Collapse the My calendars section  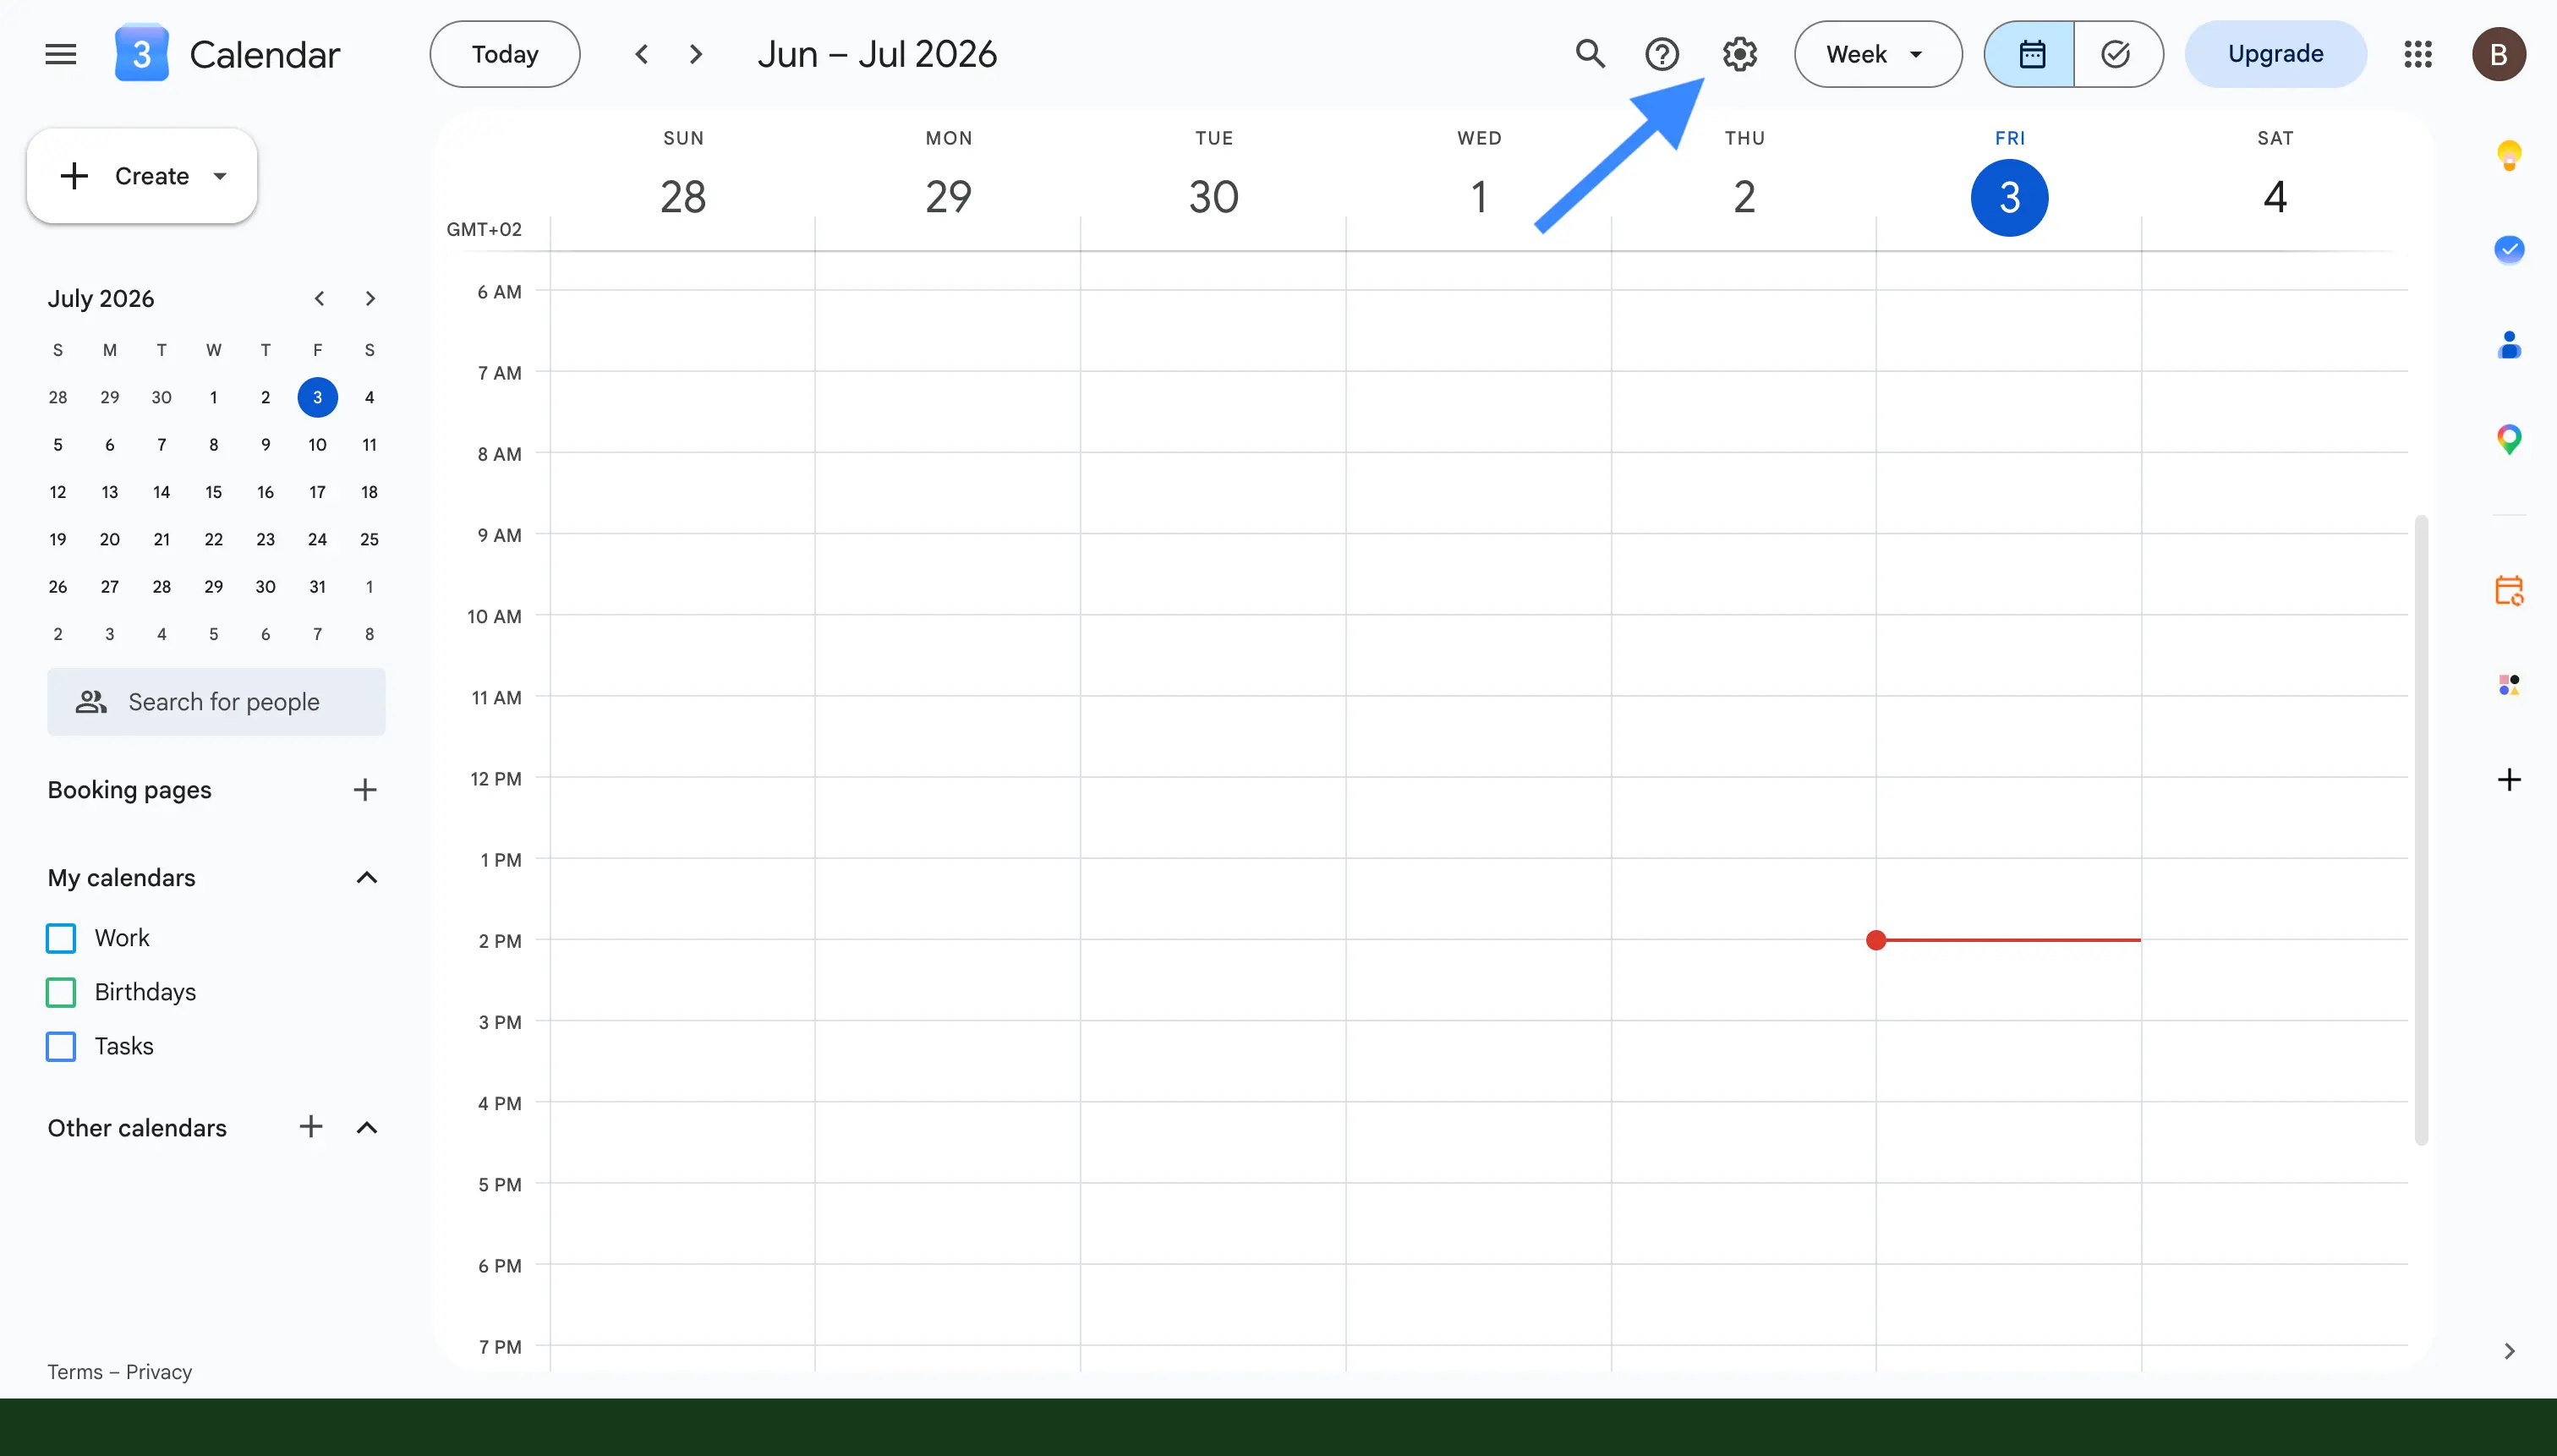[367, 878]
